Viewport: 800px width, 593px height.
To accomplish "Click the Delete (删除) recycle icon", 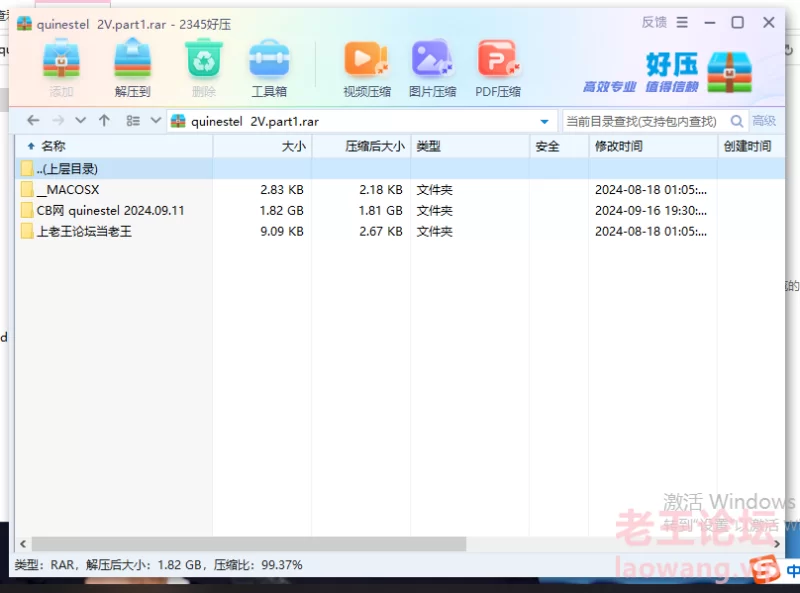I will tap(204, 60).
